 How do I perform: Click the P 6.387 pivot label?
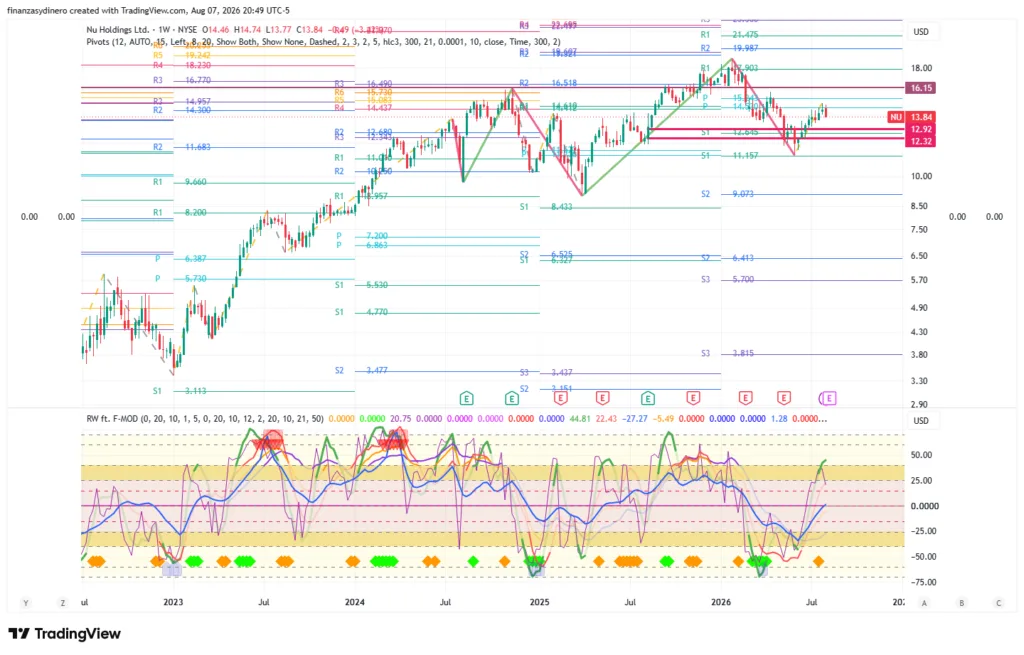tap(181, 259)
